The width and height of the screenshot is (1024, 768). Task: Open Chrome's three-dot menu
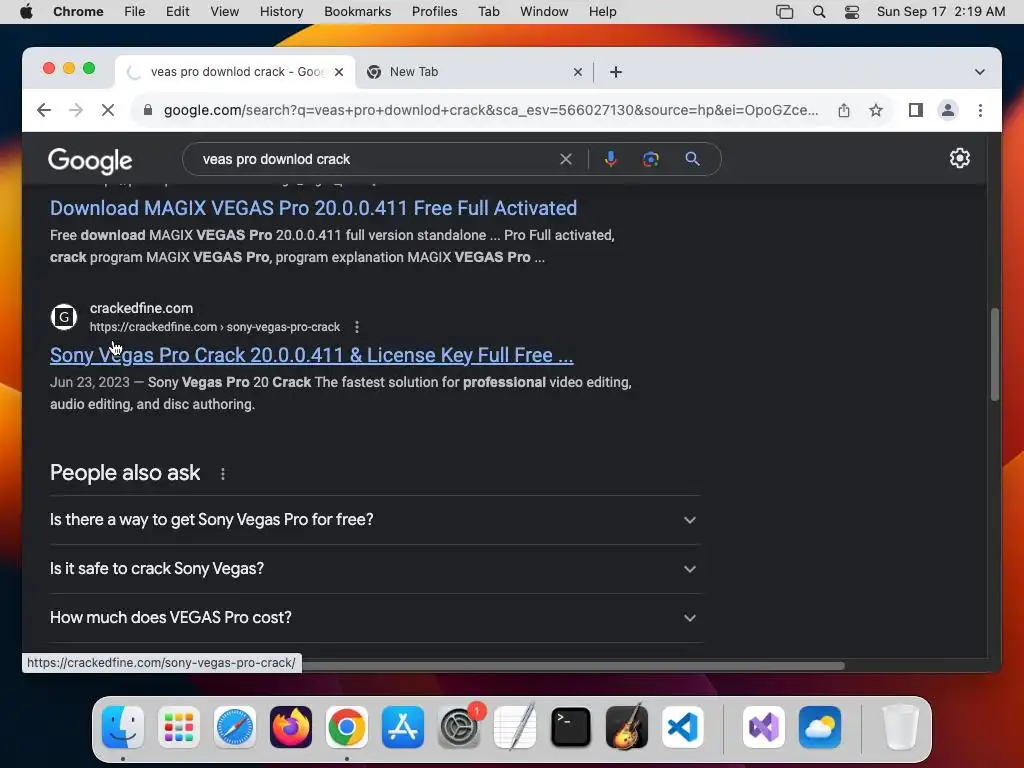click(980, 110)
